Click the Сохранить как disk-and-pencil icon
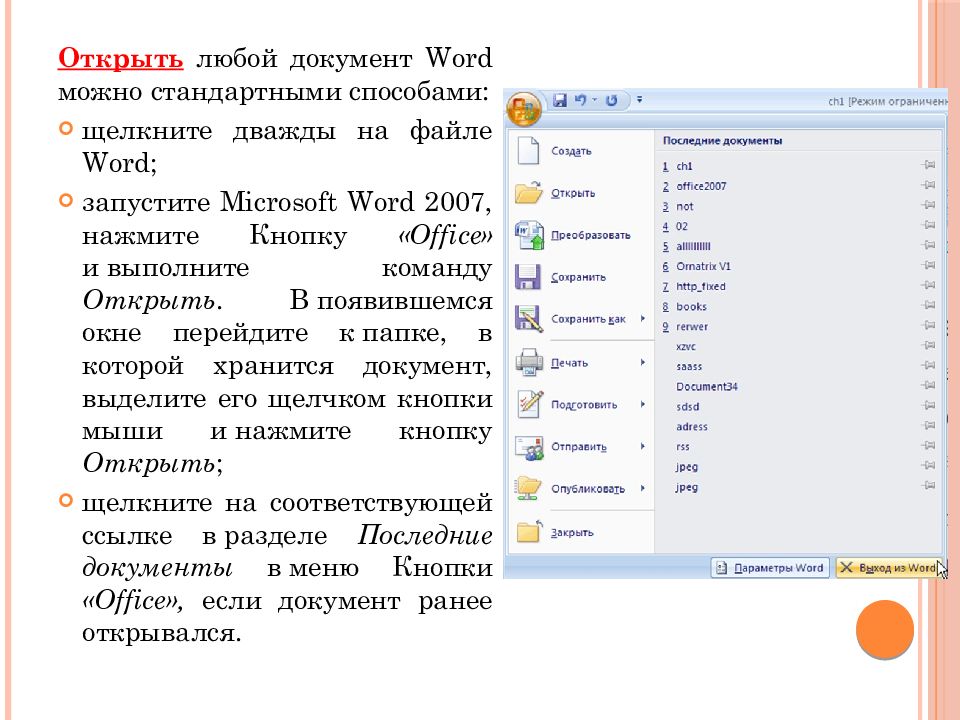Image resolution: width=960 pixels, height=720 pixels. click(529, 318)
